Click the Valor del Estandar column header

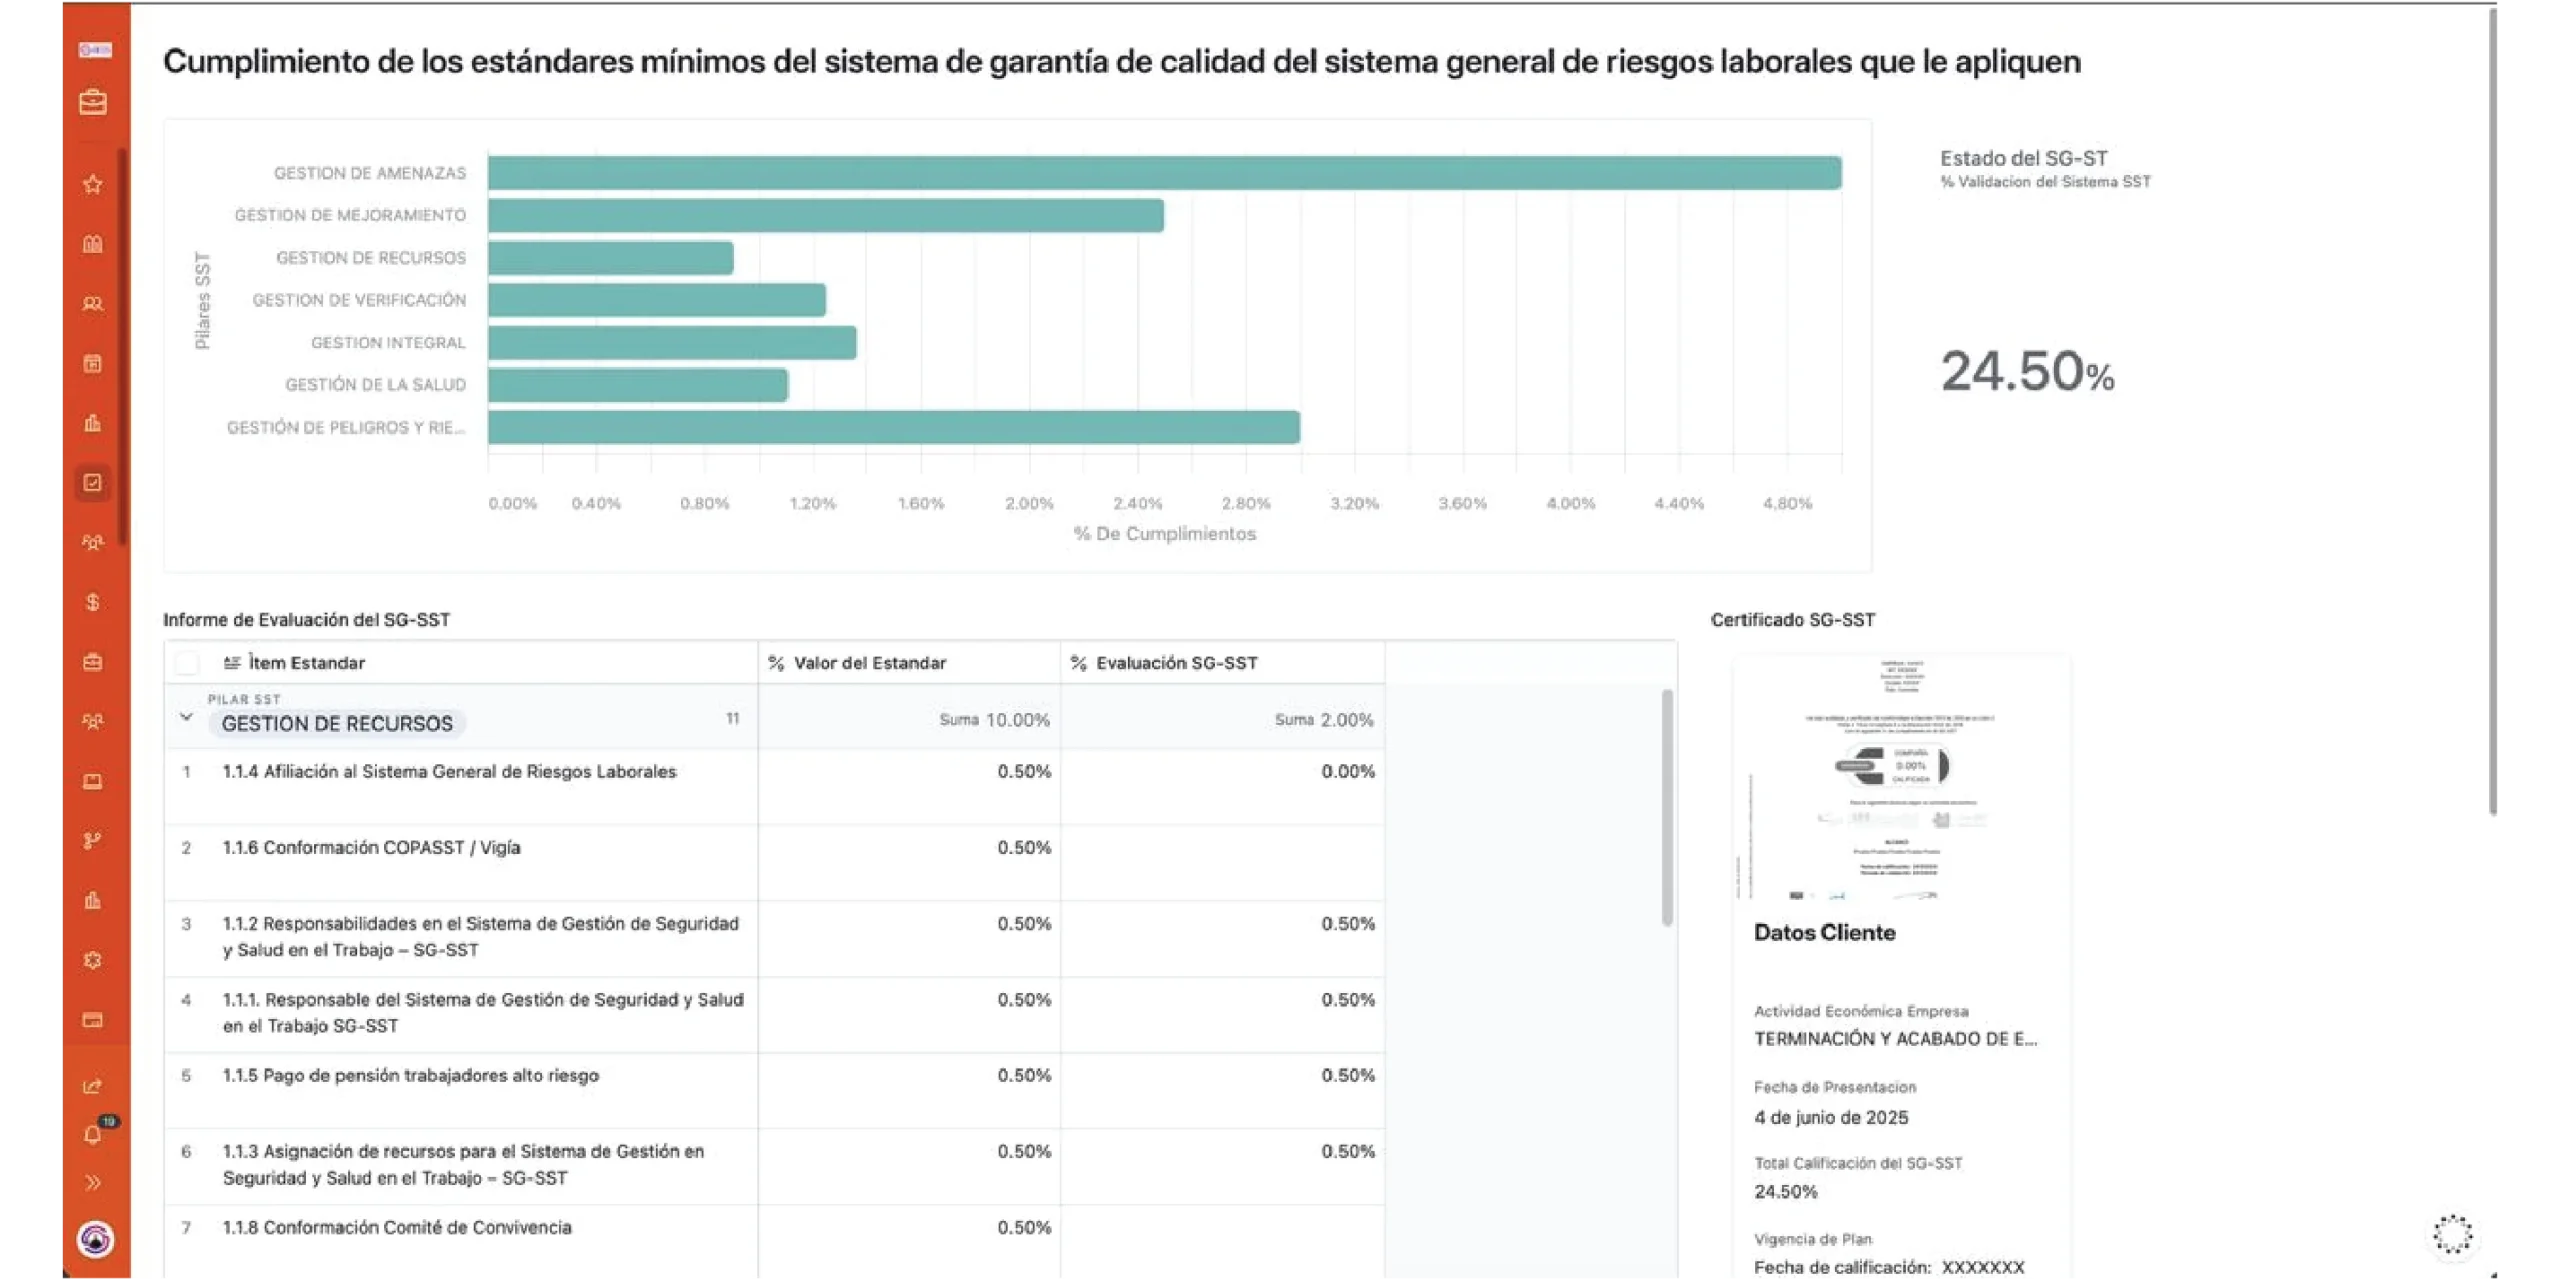pos(869,663)
